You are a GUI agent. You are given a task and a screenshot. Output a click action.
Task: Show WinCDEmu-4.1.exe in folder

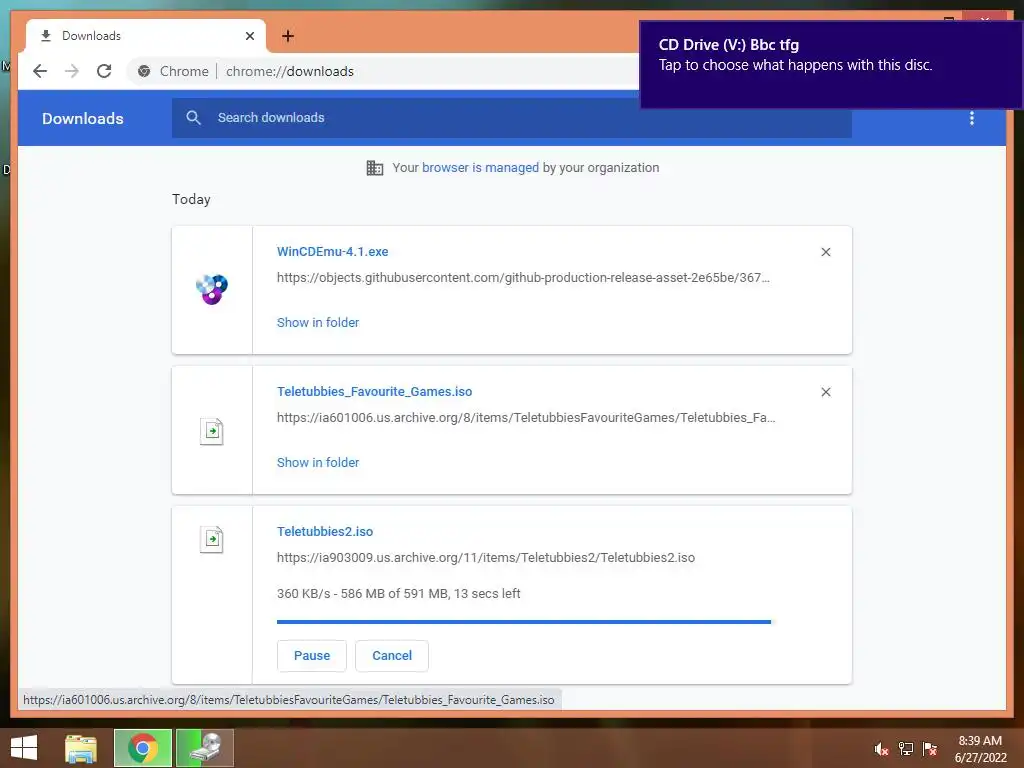[318, 323]
